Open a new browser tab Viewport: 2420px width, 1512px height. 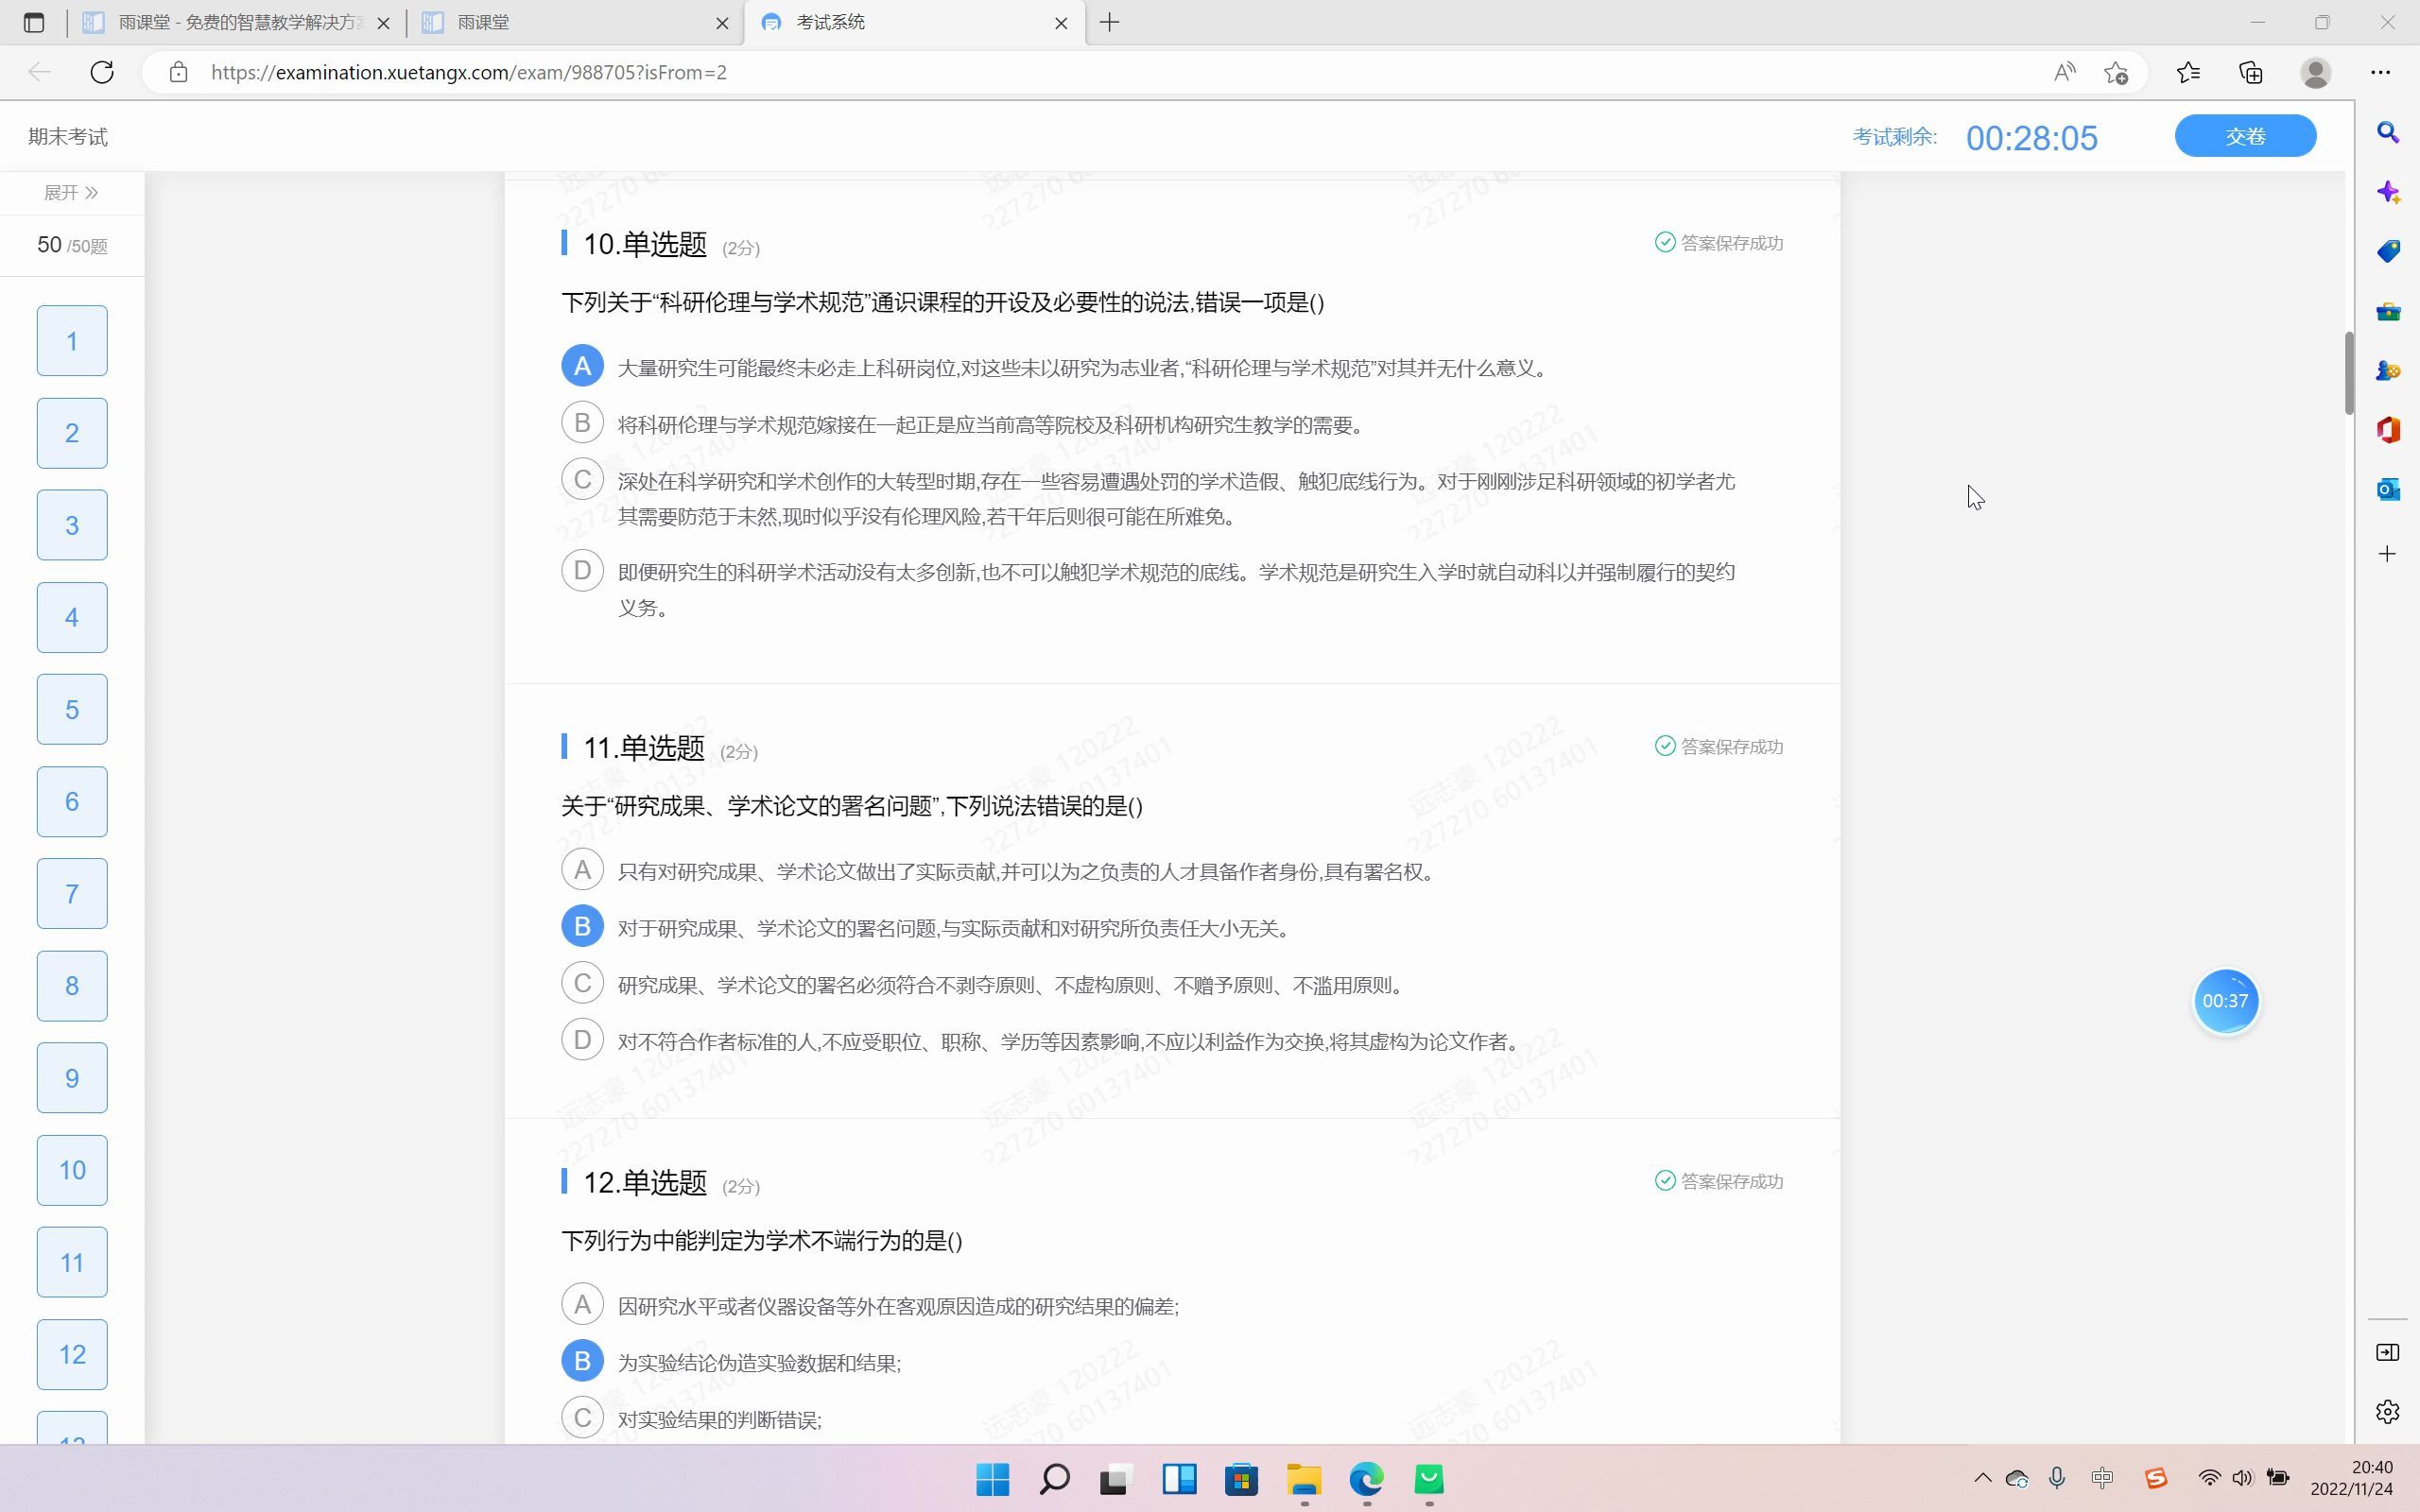[1109, 22]
